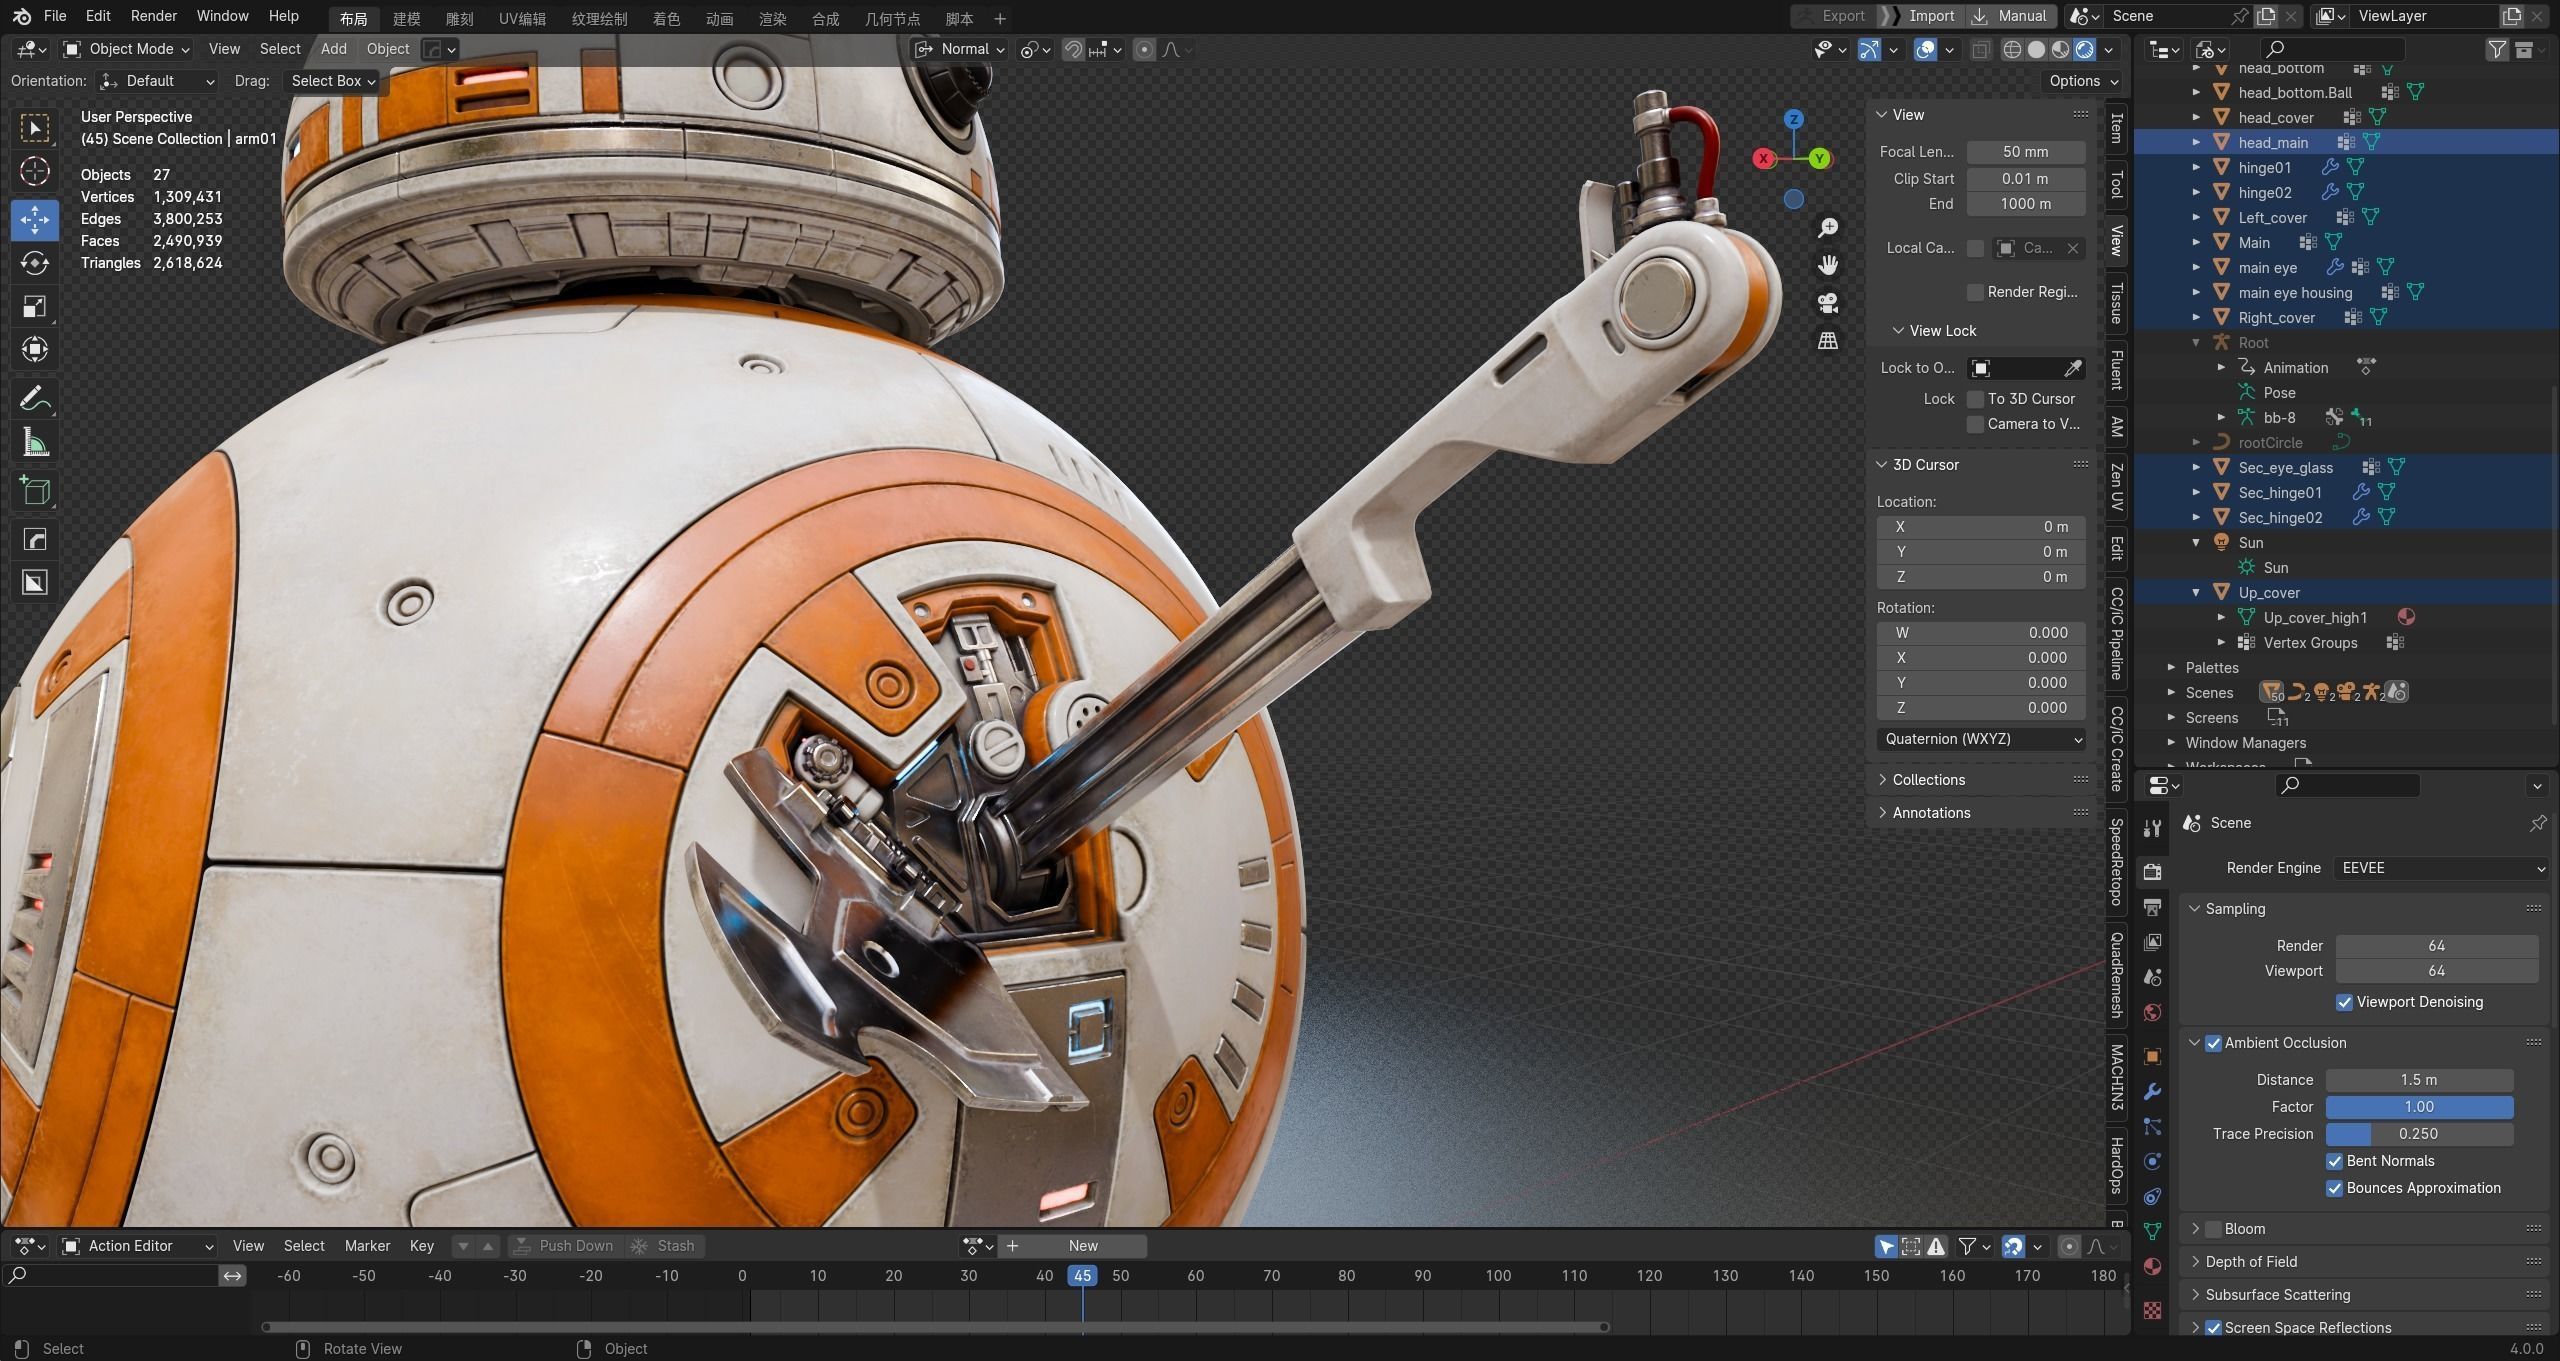Screen dimensions: 2560x1361
Task: Open the Window menu
Action: click(x=222, y=16)
